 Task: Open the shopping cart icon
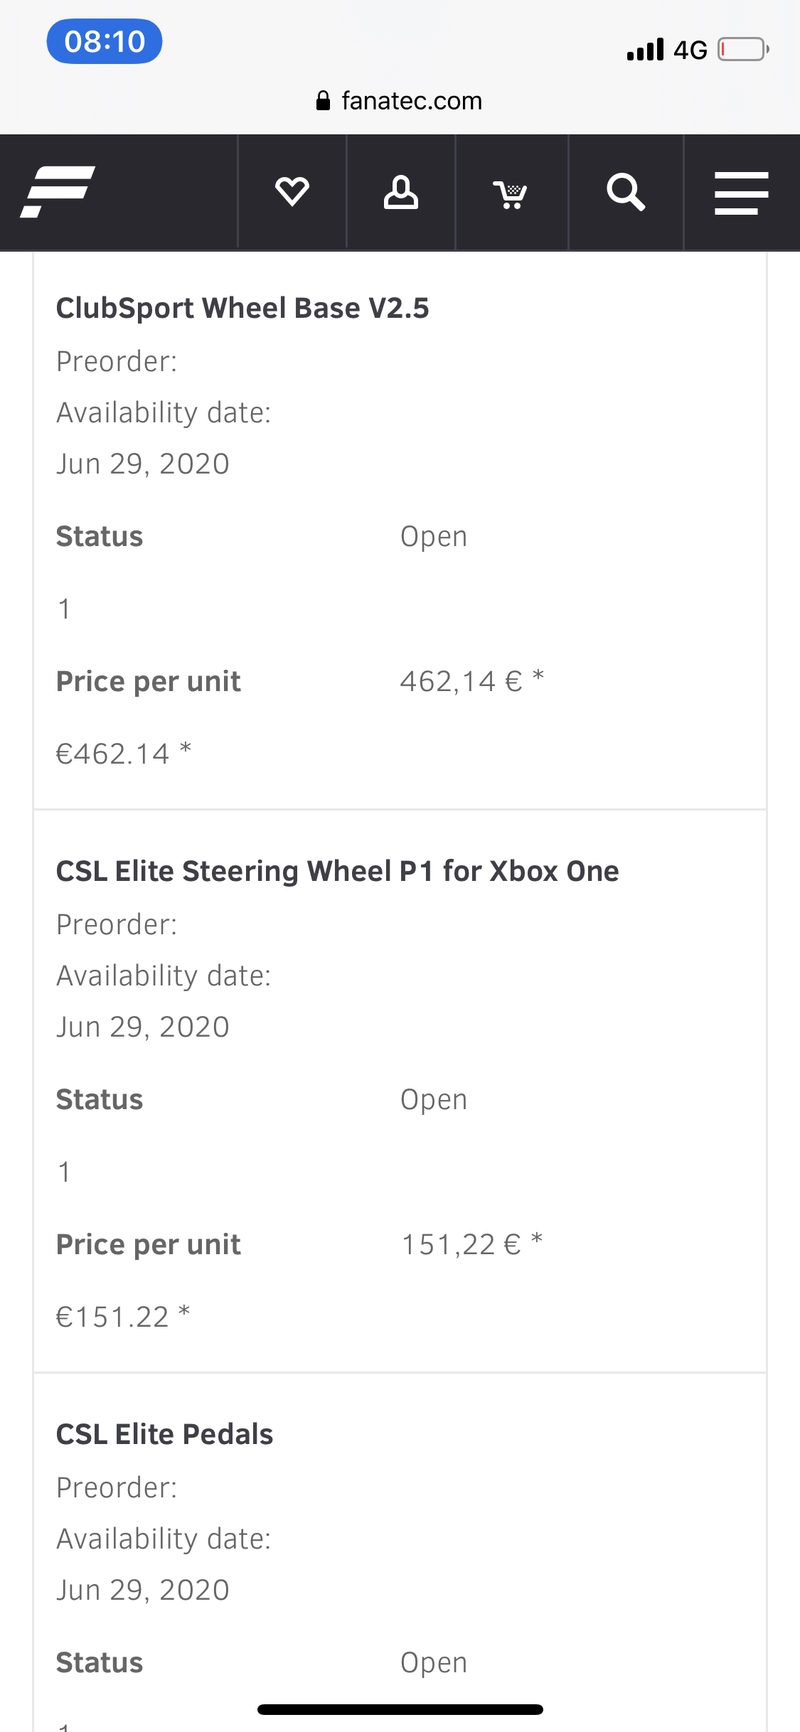tap(511, 193)
